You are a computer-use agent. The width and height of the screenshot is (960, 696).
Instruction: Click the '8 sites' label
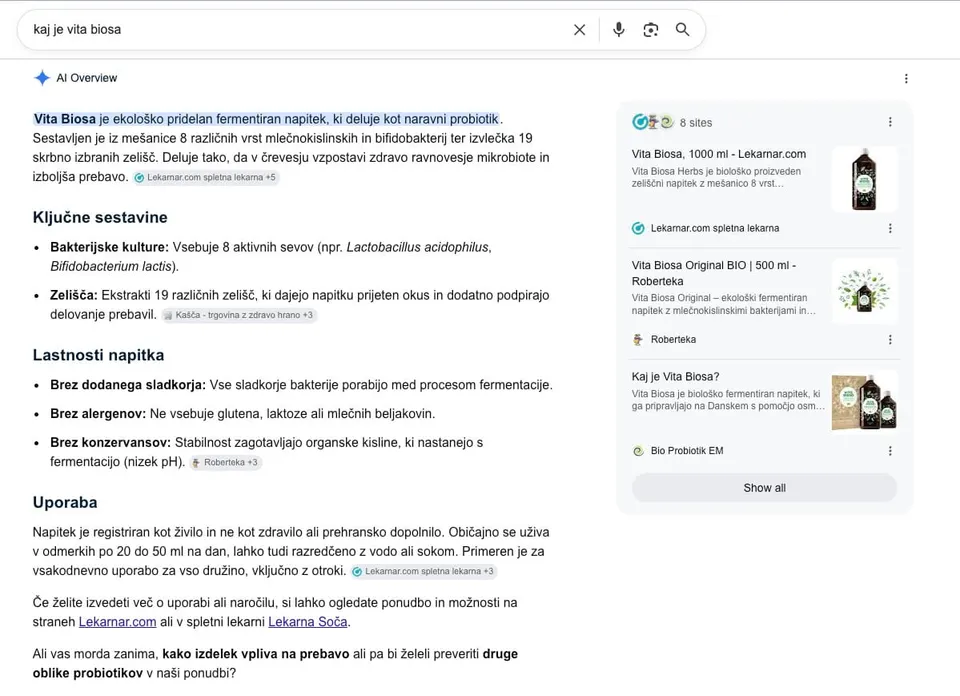[x=696, y=122]
